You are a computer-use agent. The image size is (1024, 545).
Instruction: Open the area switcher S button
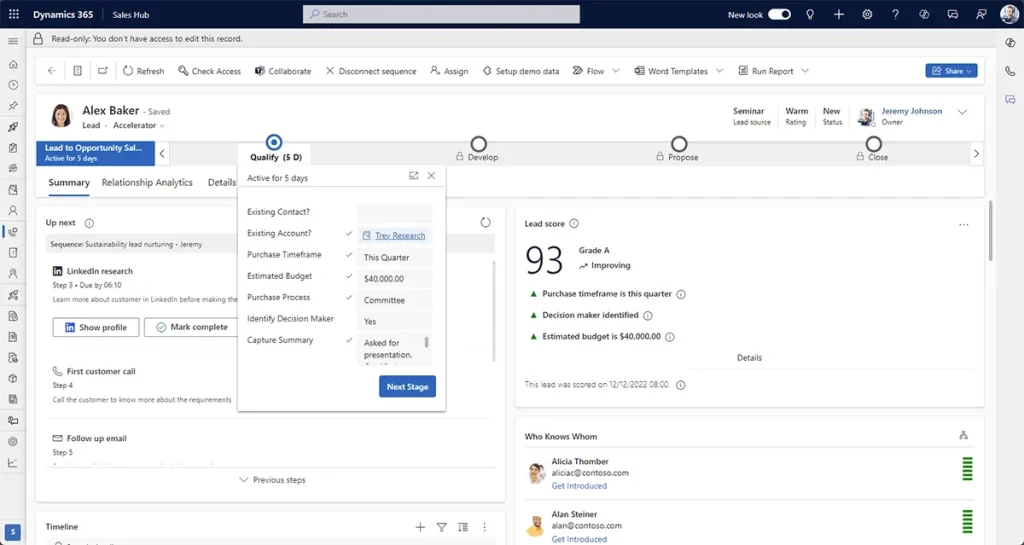click(12, 532)
